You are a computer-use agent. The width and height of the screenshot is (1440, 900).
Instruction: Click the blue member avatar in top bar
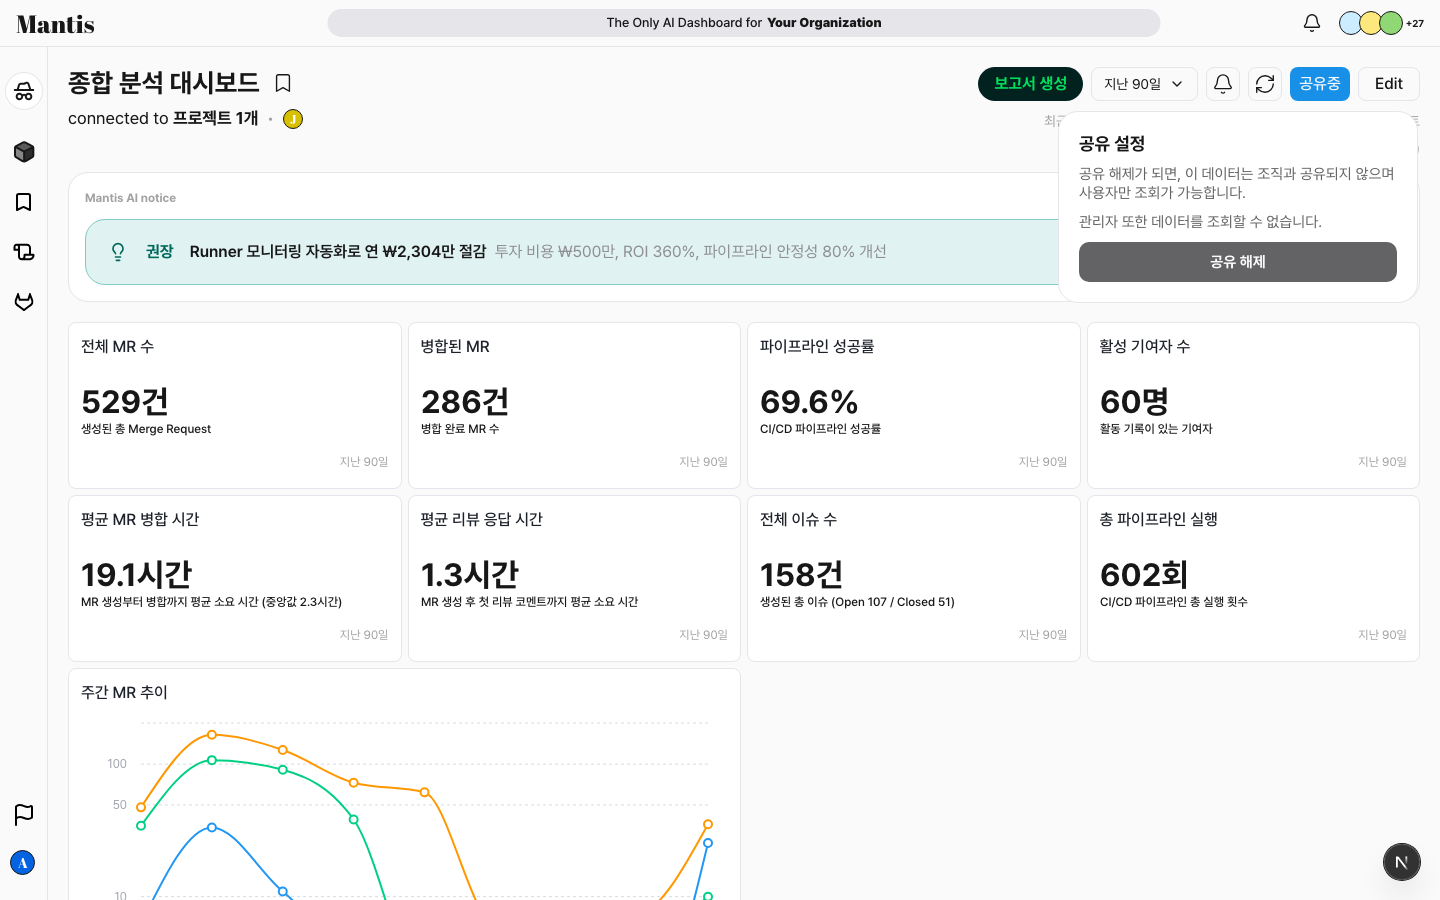[1350, 23]
